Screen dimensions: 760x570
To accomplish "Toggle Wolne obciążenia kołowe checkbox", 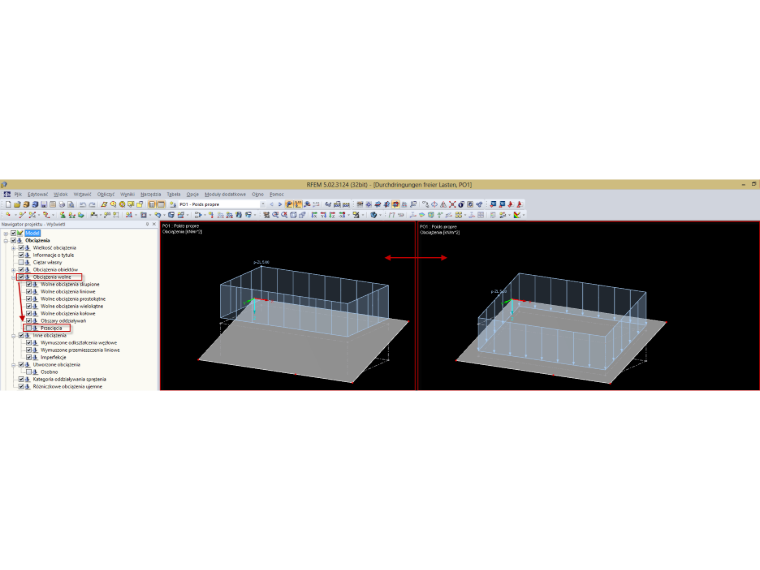I will click(x=29, y=314).
